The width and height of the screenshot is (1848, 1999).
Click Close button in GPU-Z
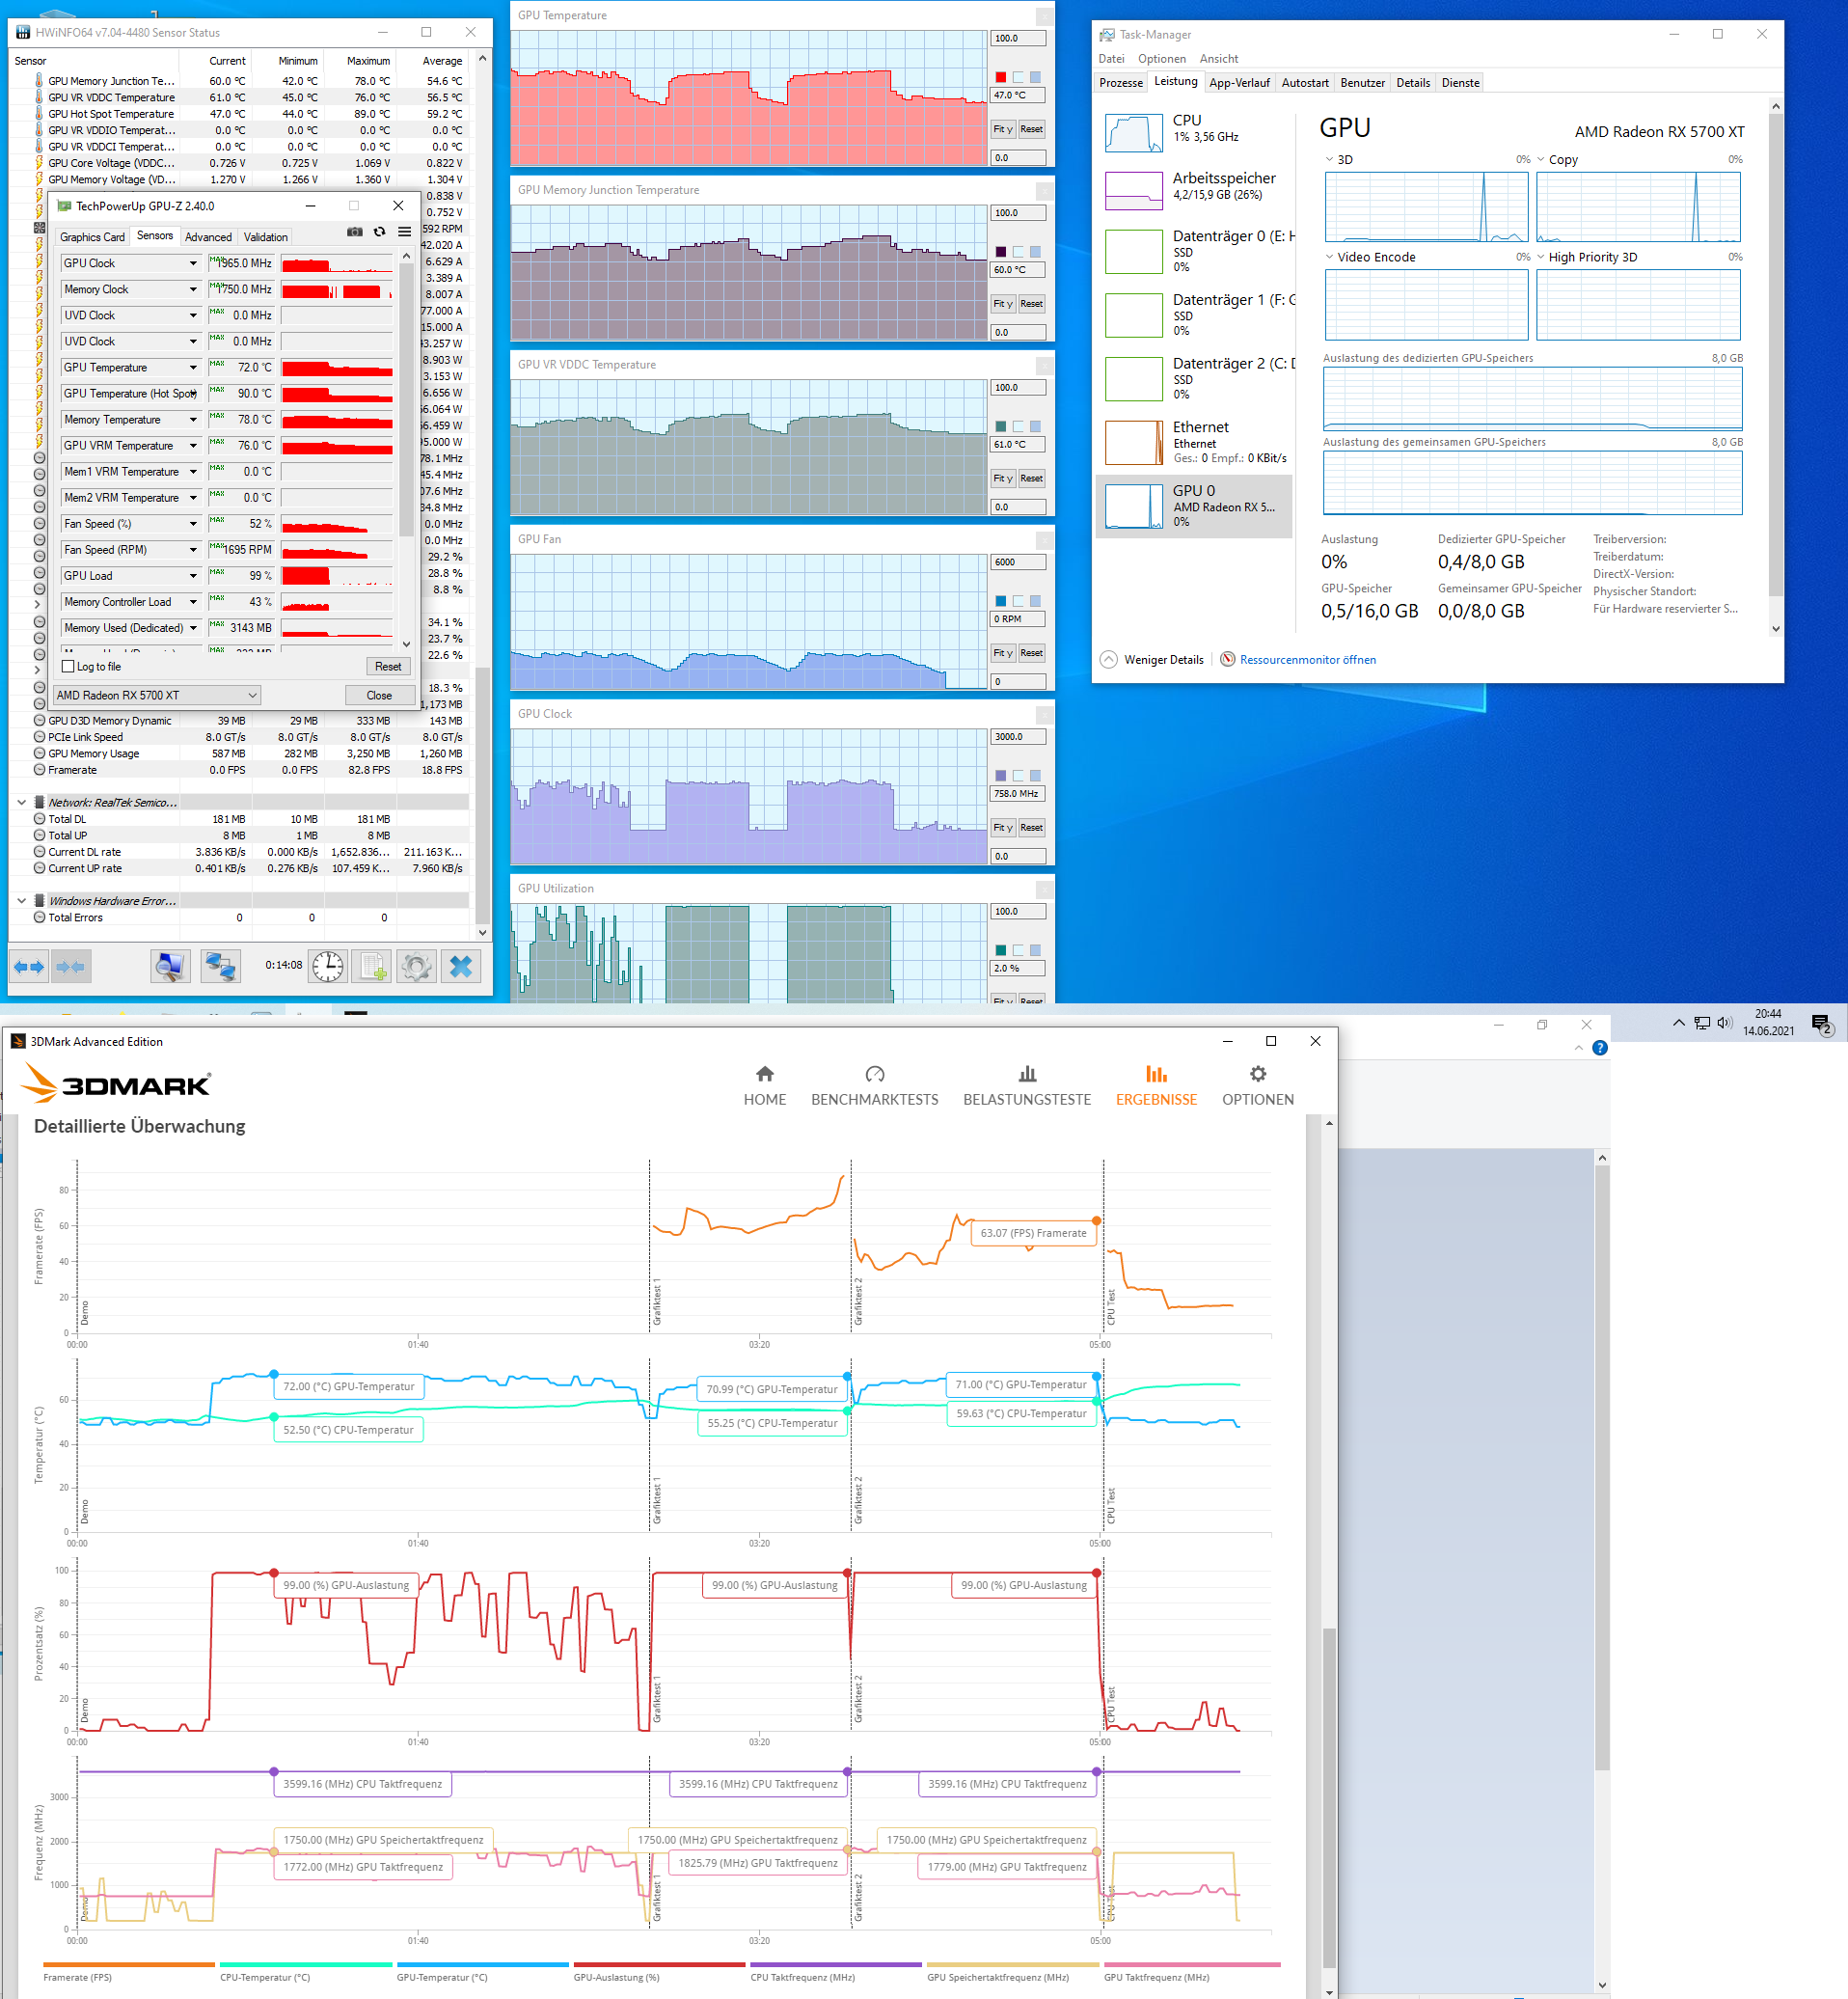tap(379, 695)
